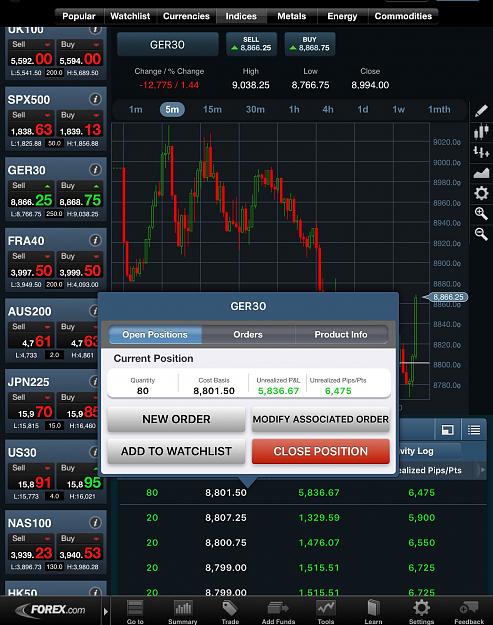493x625 pixels.
Task: Open AUS200 info icon
Action: pyautogui.click(x=94, y=311)
